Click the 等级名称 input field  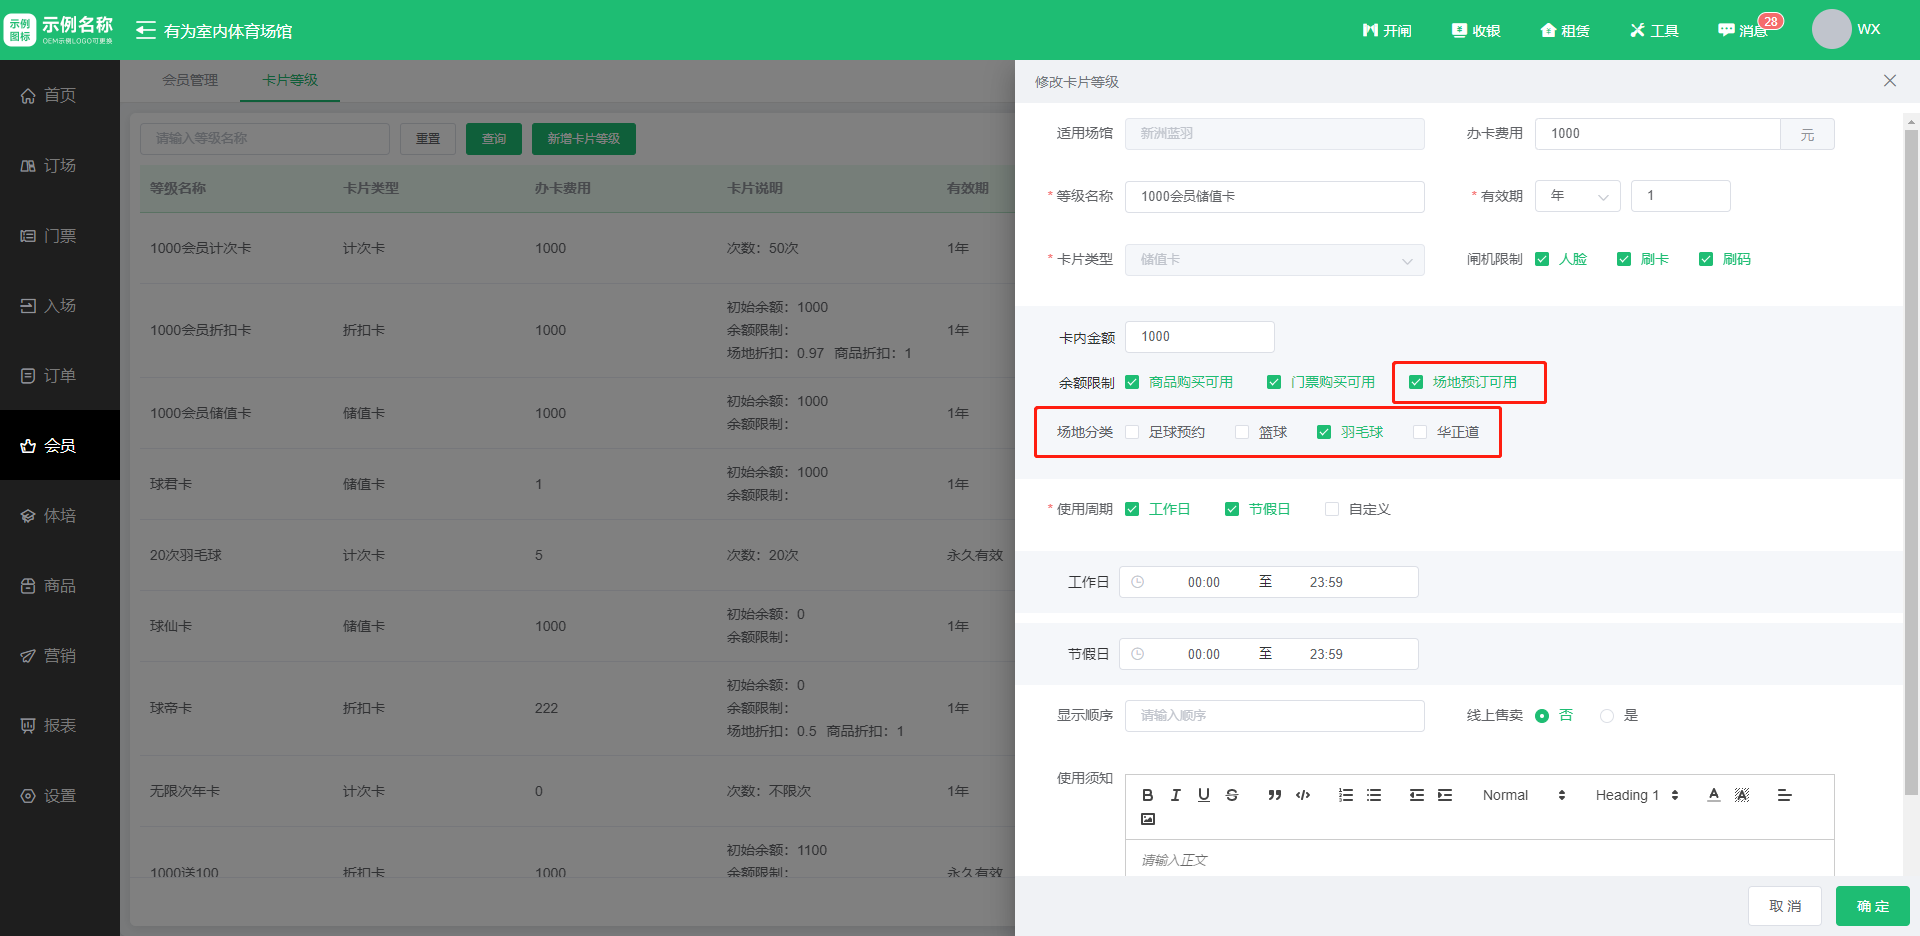1275,197
